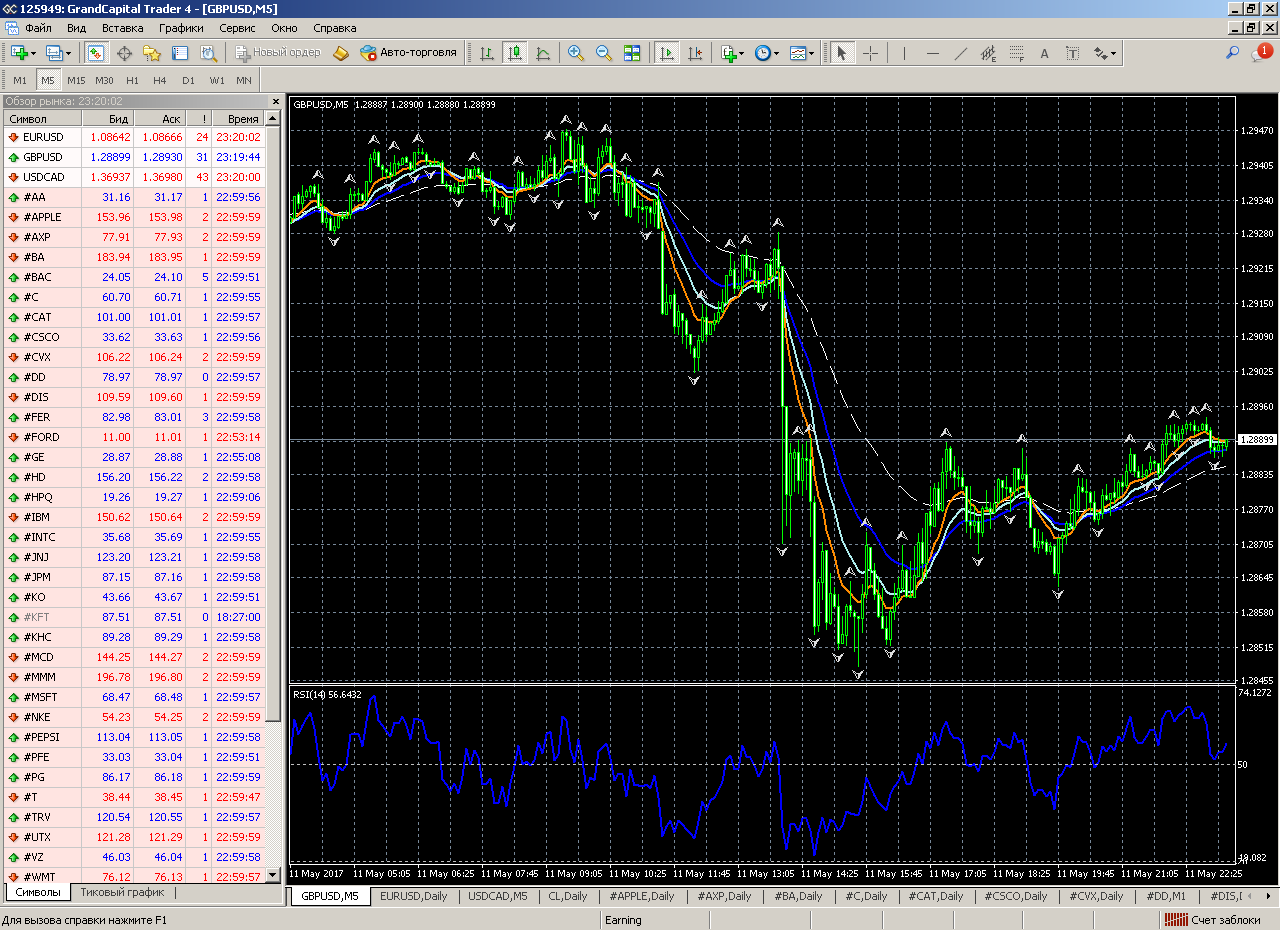Select the Fibonacci Retracement tool
The image size is (1280, 930).
(x=1017, y=53)
